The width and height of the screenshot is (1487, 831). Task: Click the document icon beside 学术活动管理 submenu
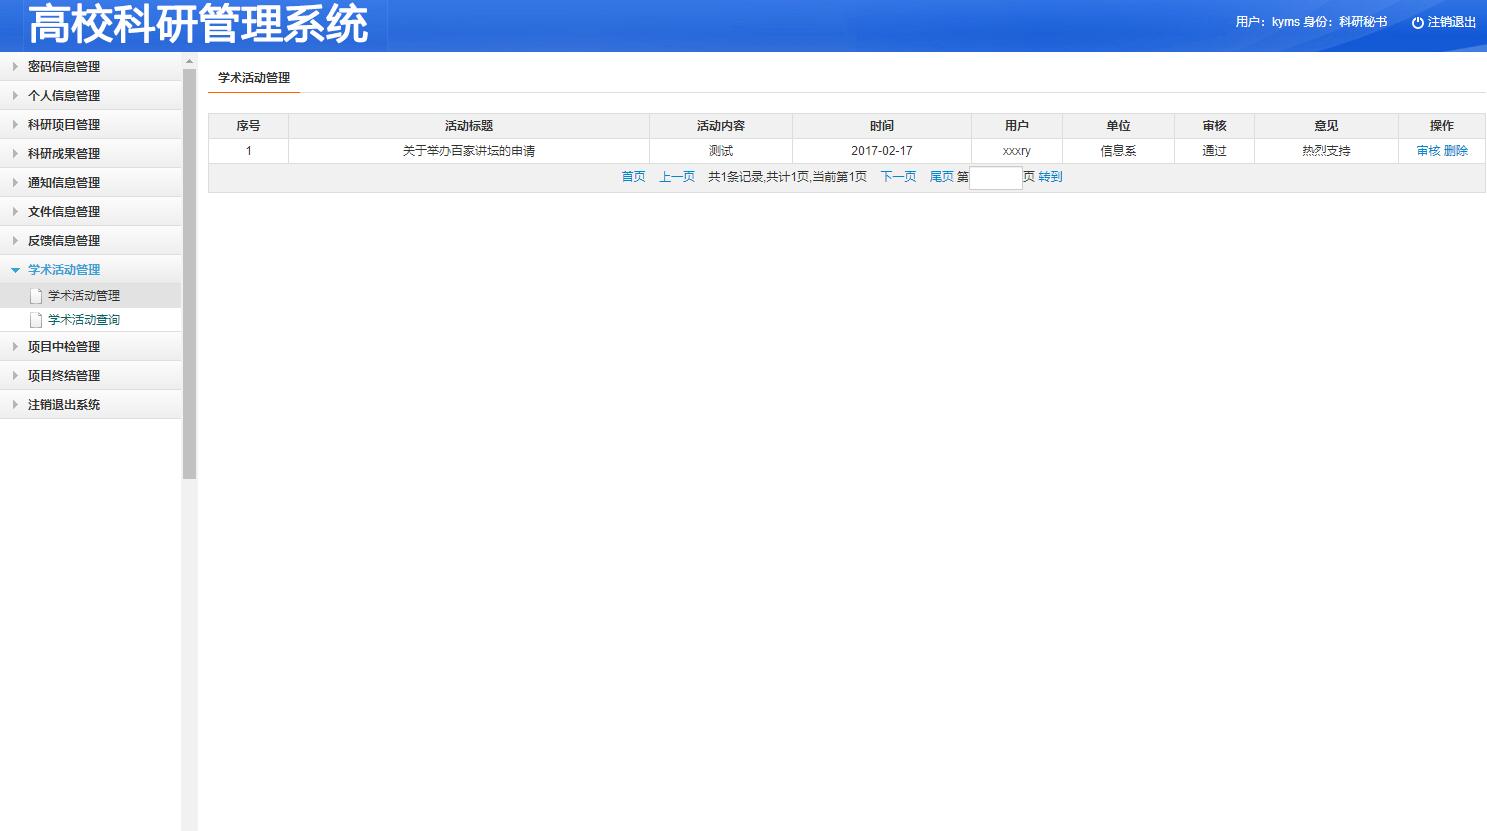(38, 295)
